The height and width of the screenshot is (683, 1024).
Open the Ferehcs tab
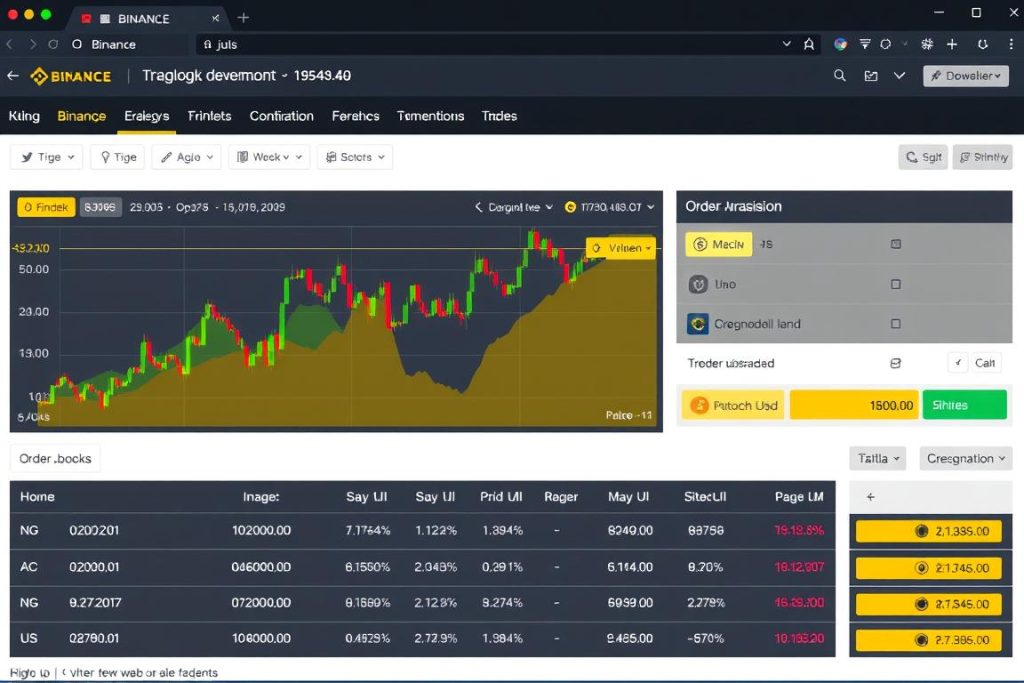[355, 116]
